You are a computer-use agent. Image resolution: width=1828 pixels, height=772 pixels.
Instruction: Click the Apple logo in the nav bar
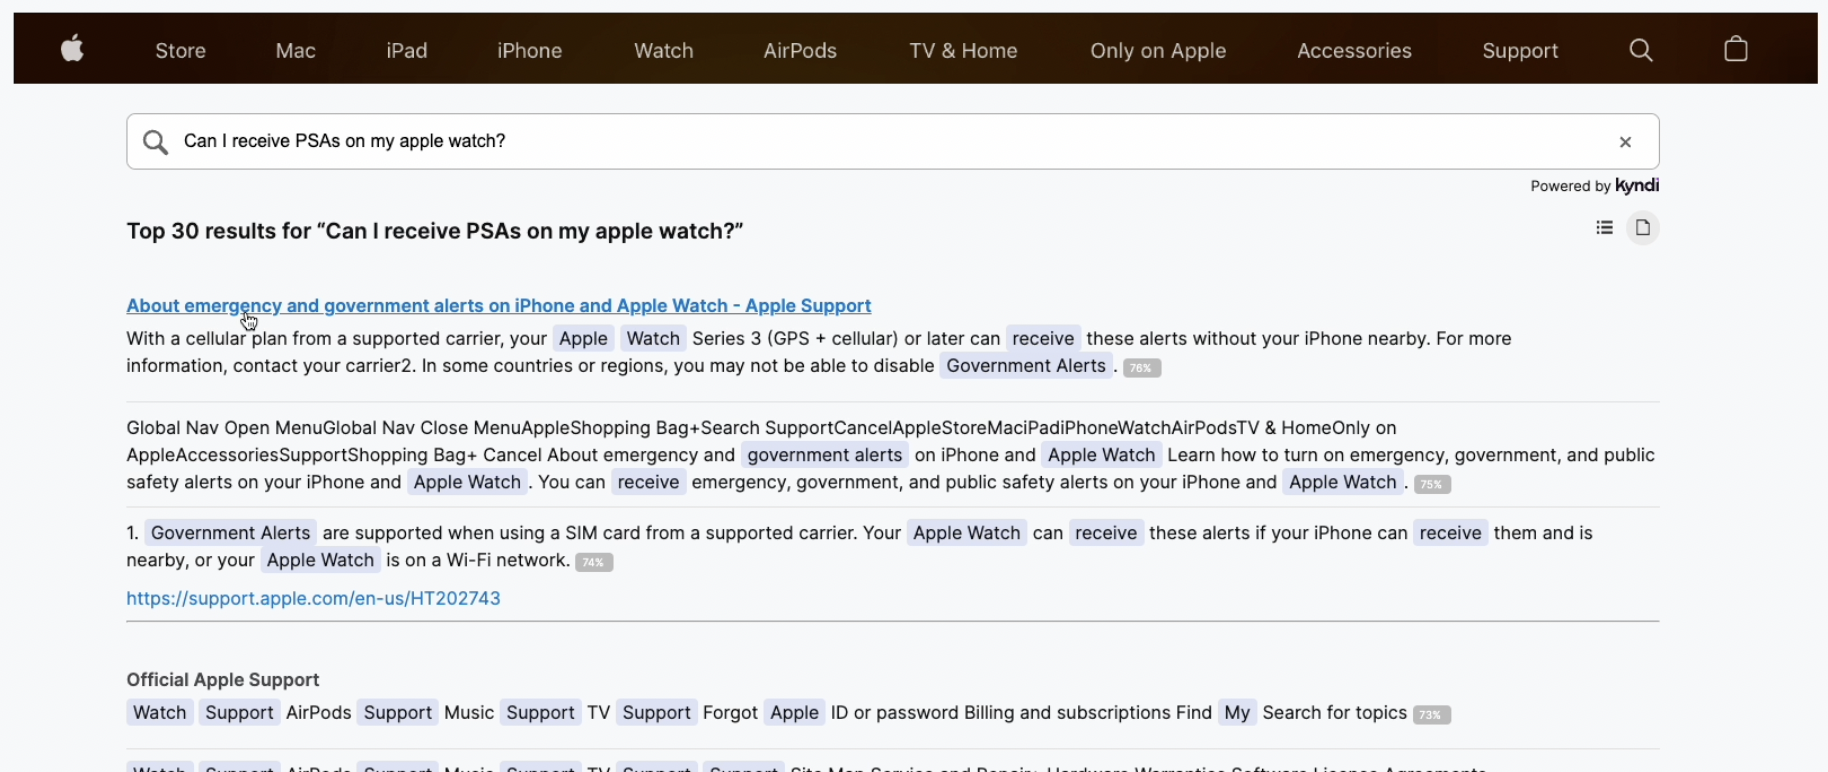coord(72,48)
